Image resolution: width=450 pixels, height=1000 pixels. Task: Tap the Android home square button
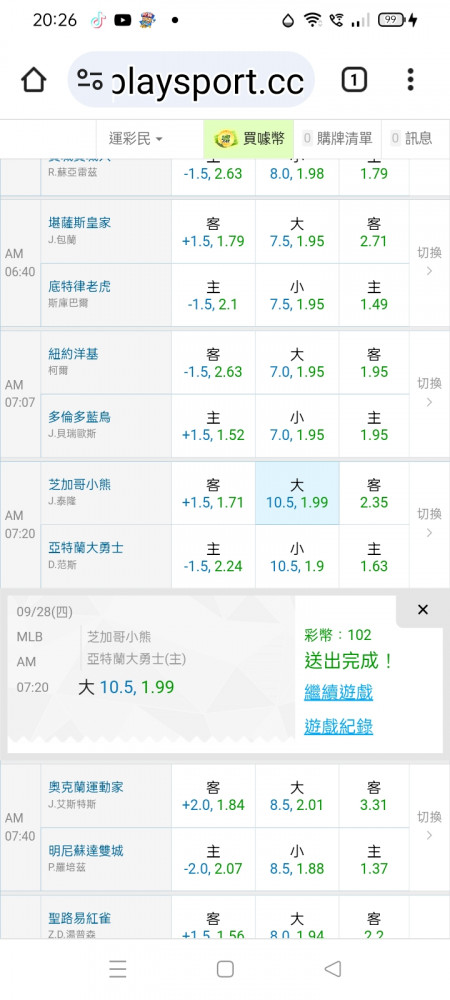225,969
